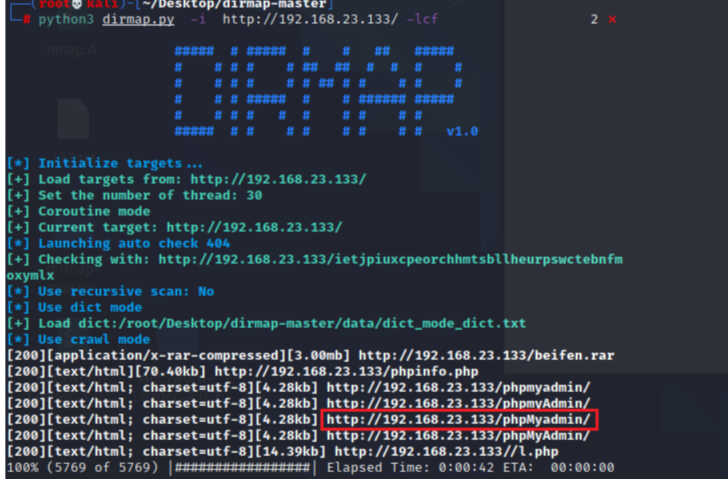Click URL in 'Current target' line
Viewport: 728px width, 479px height.
[x=254, y=227]
